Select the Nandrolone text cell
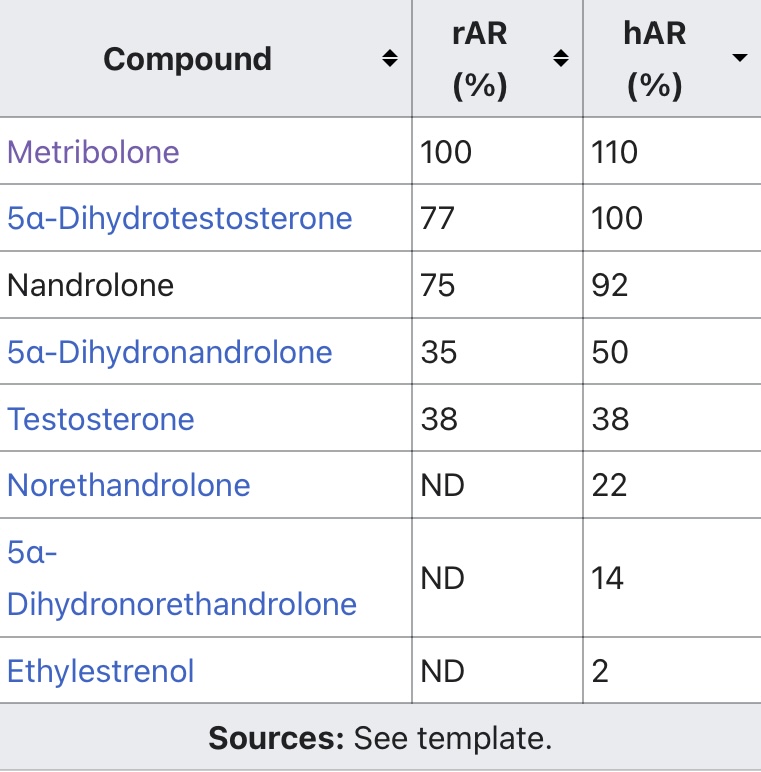 pos(91,285)
